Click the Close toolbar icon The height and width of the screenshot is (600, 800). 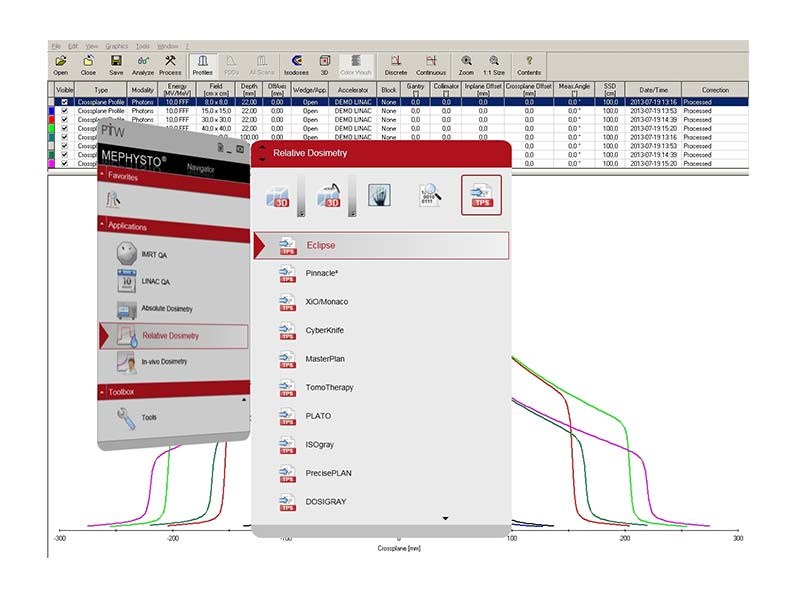coord(88,65)
